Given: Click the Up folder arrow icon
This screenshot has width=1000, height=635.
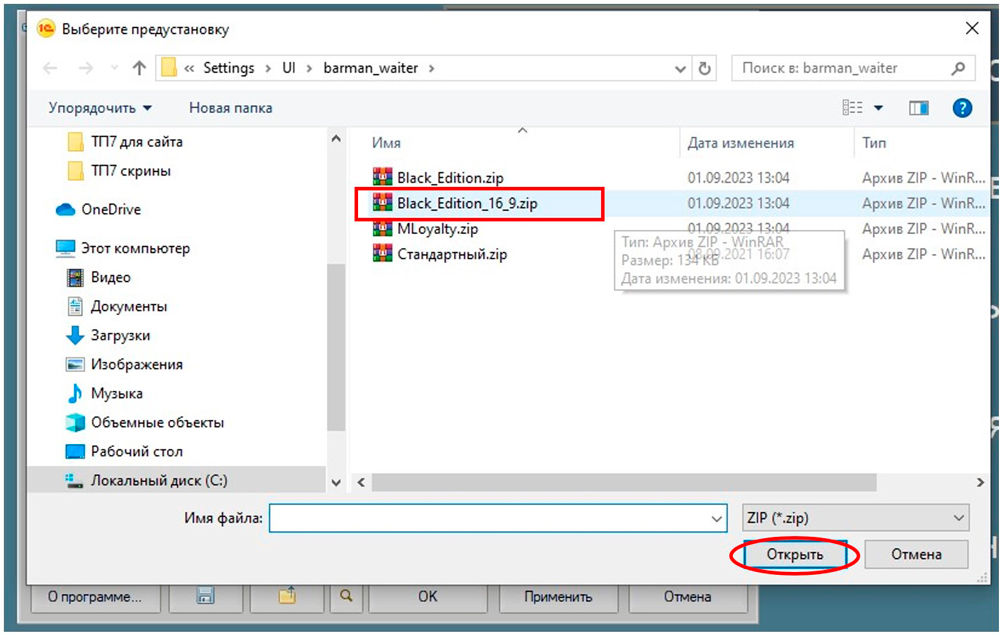Looking at the screenshot, I should coord(139,68).
